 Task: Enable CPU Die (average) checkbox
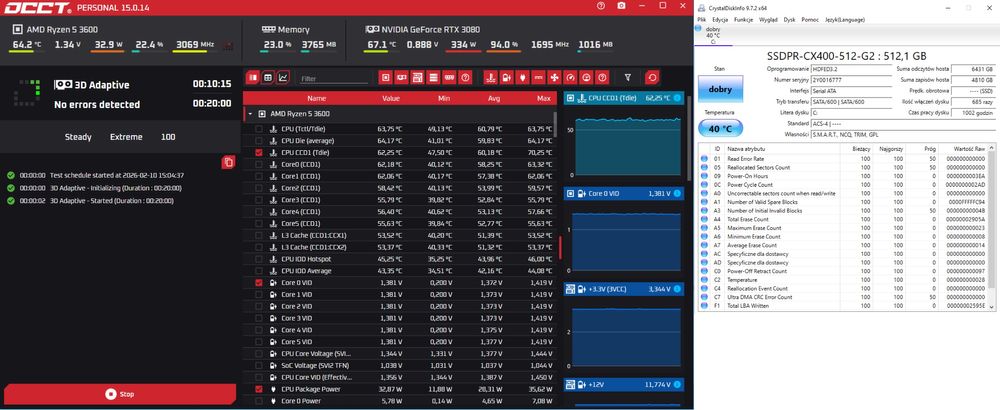pyautogui.click(x=258, y=140)
